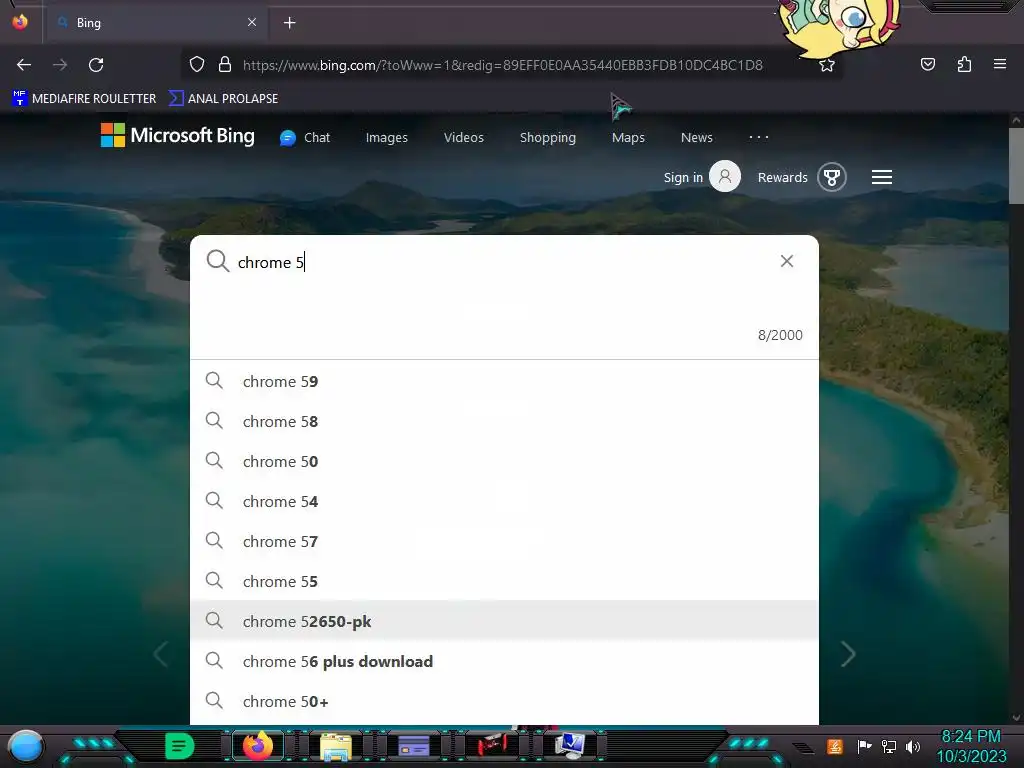Viewport: 1024px width, 768px height.
Task: Open the Bing hamburger settings menu
Action: click(882, 177)
